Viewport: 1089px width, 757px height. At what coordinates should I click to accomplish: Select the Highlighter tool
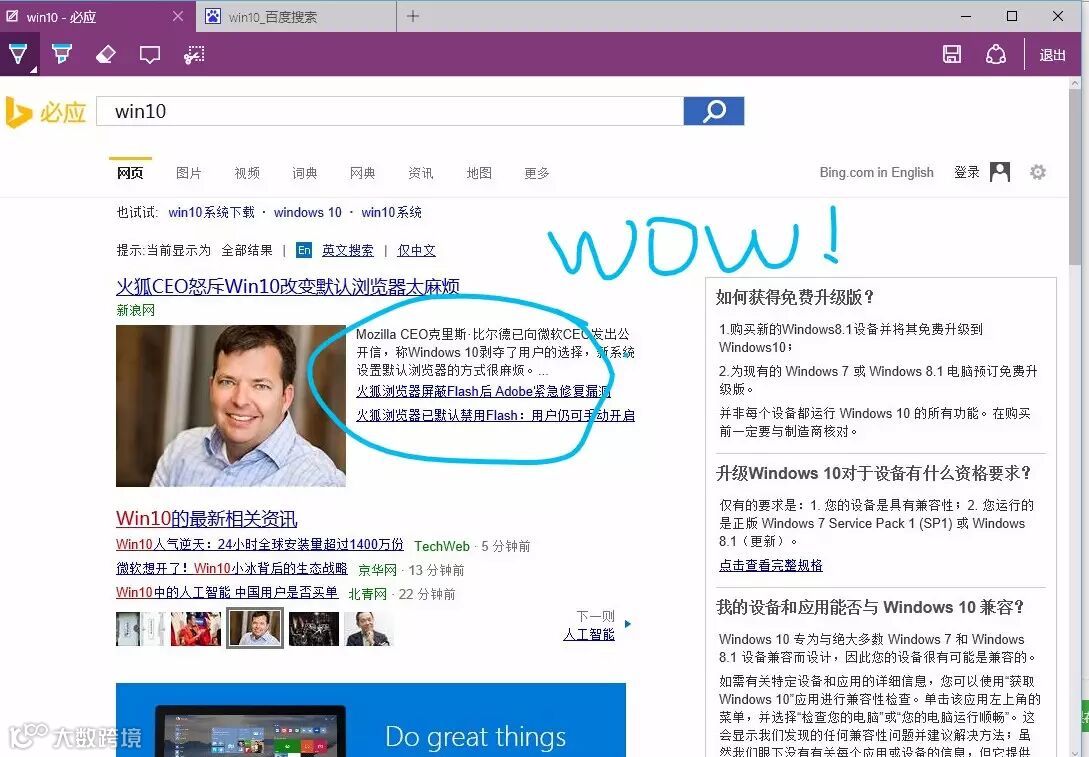click(x=62, y=53)
